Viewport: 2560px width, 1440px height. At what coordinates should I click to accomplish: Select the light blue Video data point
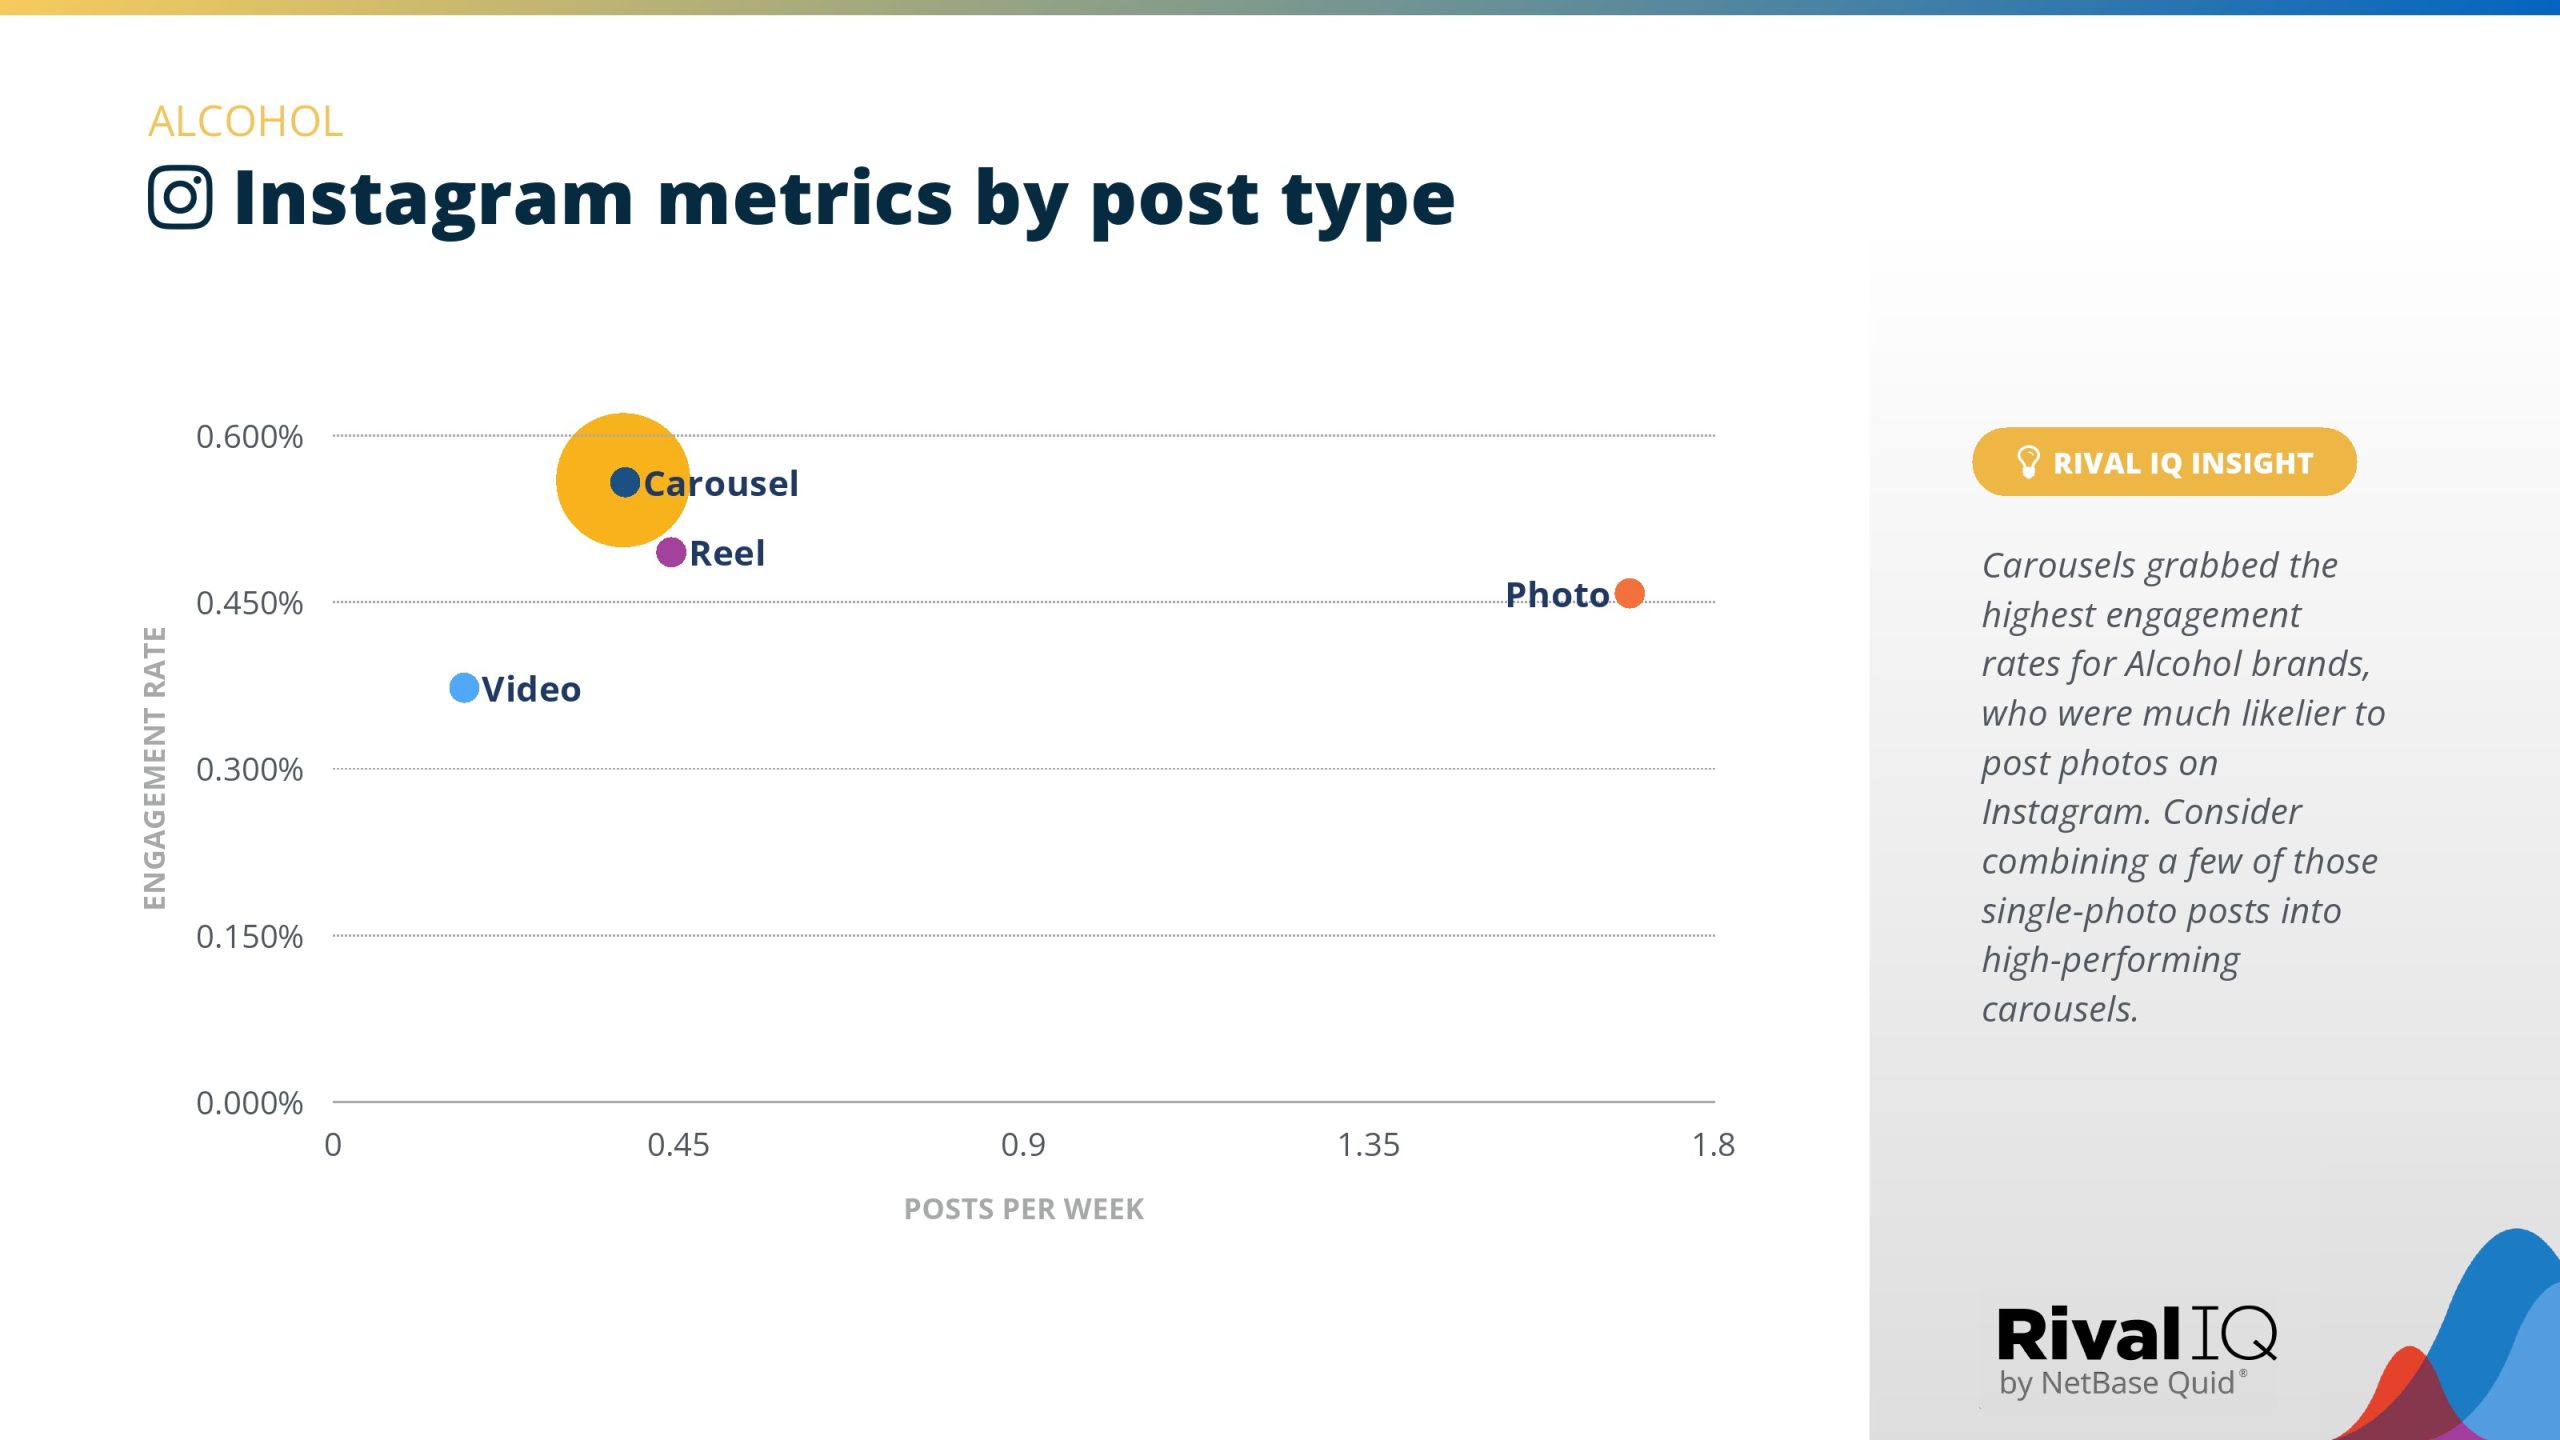pyautogui.click(x=464, y=688)
